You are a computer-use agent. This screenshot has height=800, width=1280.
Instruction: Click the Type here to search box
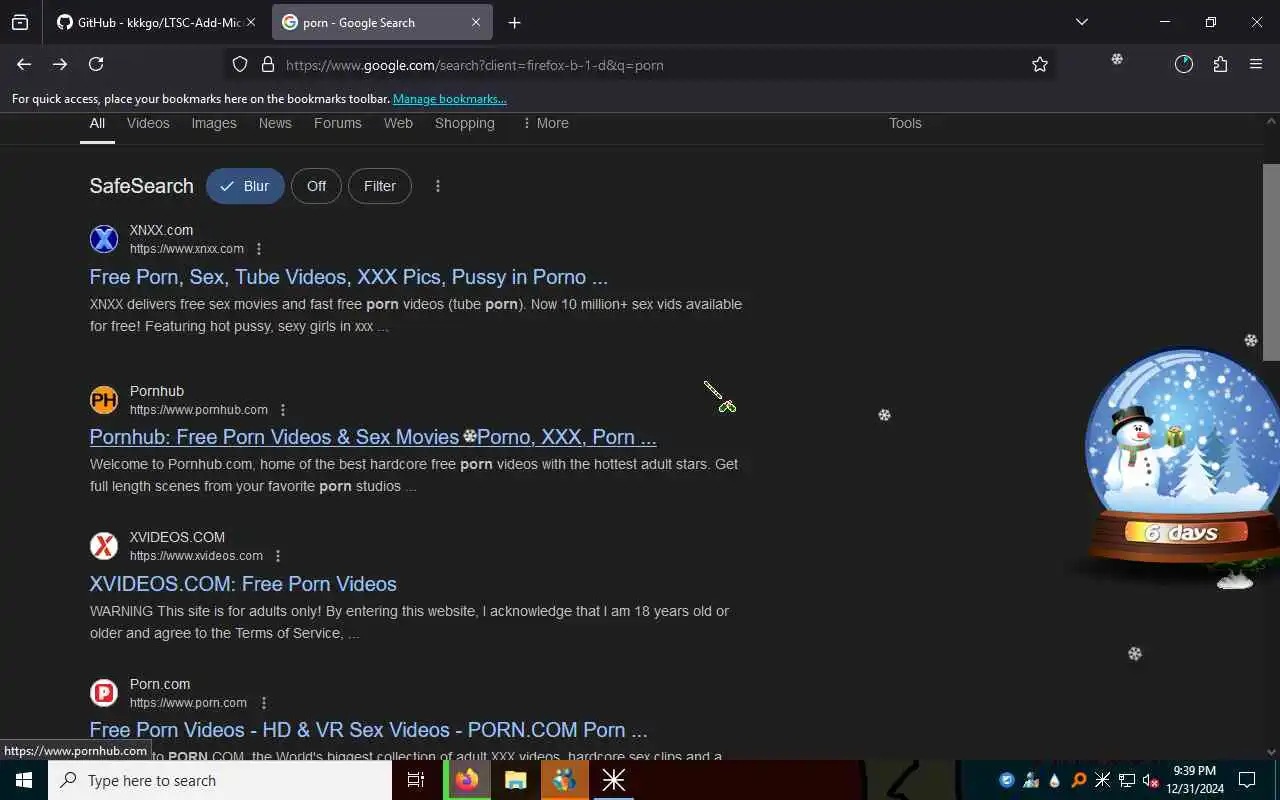tap(220, 780)
